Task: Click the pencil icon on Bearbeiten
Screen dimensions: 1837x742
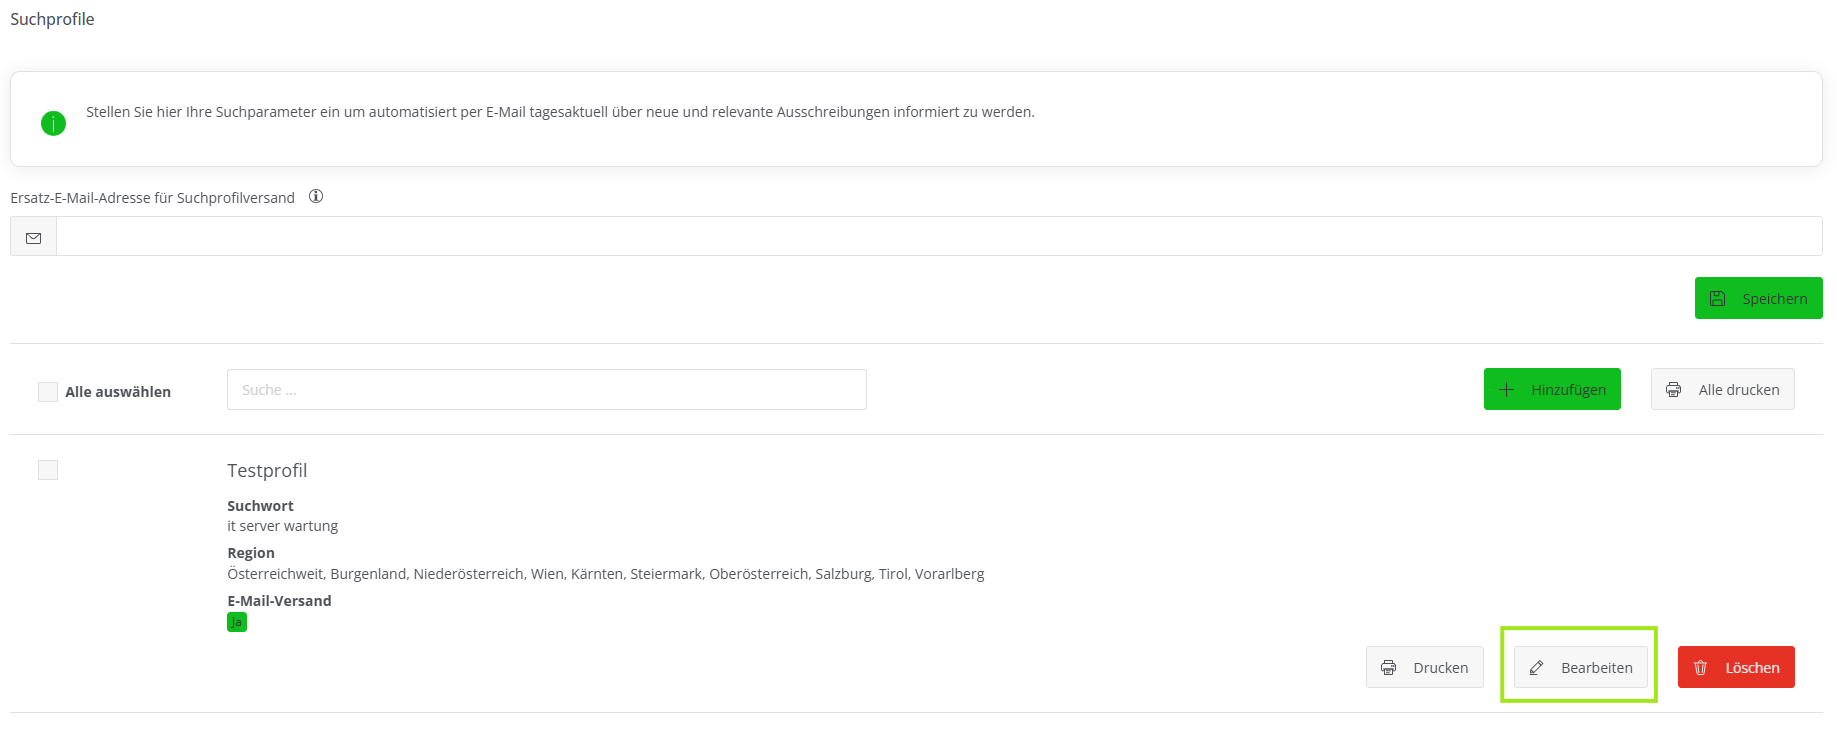Action: pyautogui.click(x=1537, y=668)
